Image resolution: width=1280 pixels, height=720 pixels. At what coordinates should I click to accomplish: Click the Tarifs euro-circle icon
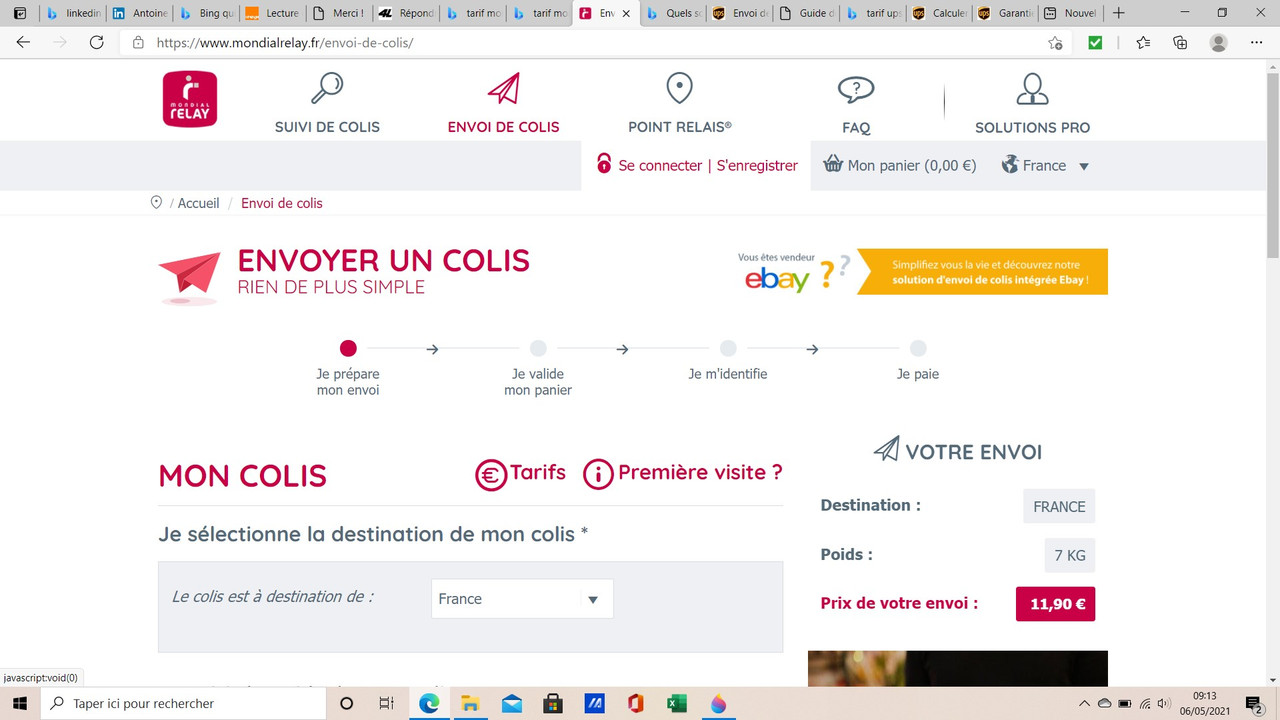pyautogui.click(x=491, y=474)
